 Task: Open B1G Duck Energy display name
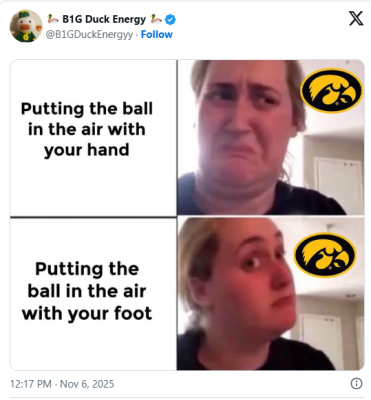coord(104,19)
